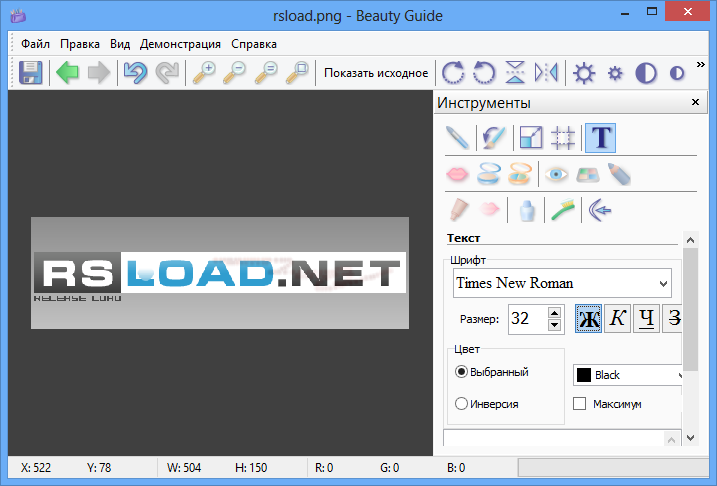Select the lipstick lips tool
The image size is (717, 486).
(x=457, y=174)
